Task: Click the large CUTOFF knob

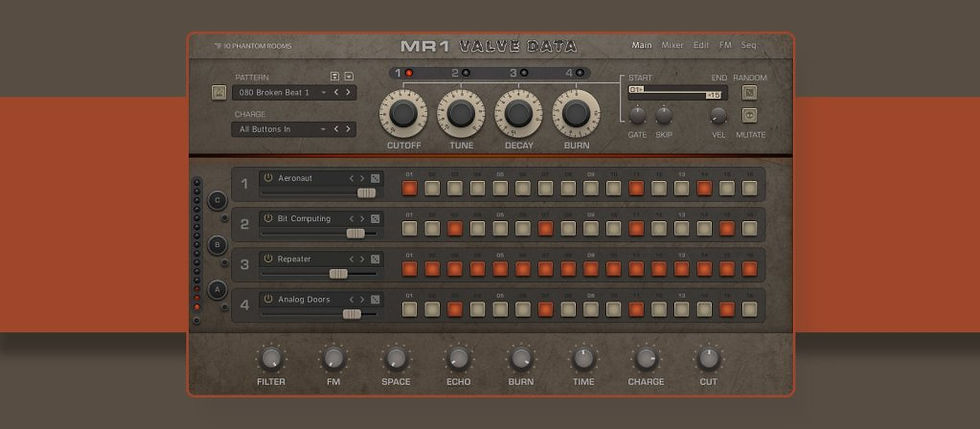Action: [403, 113]
